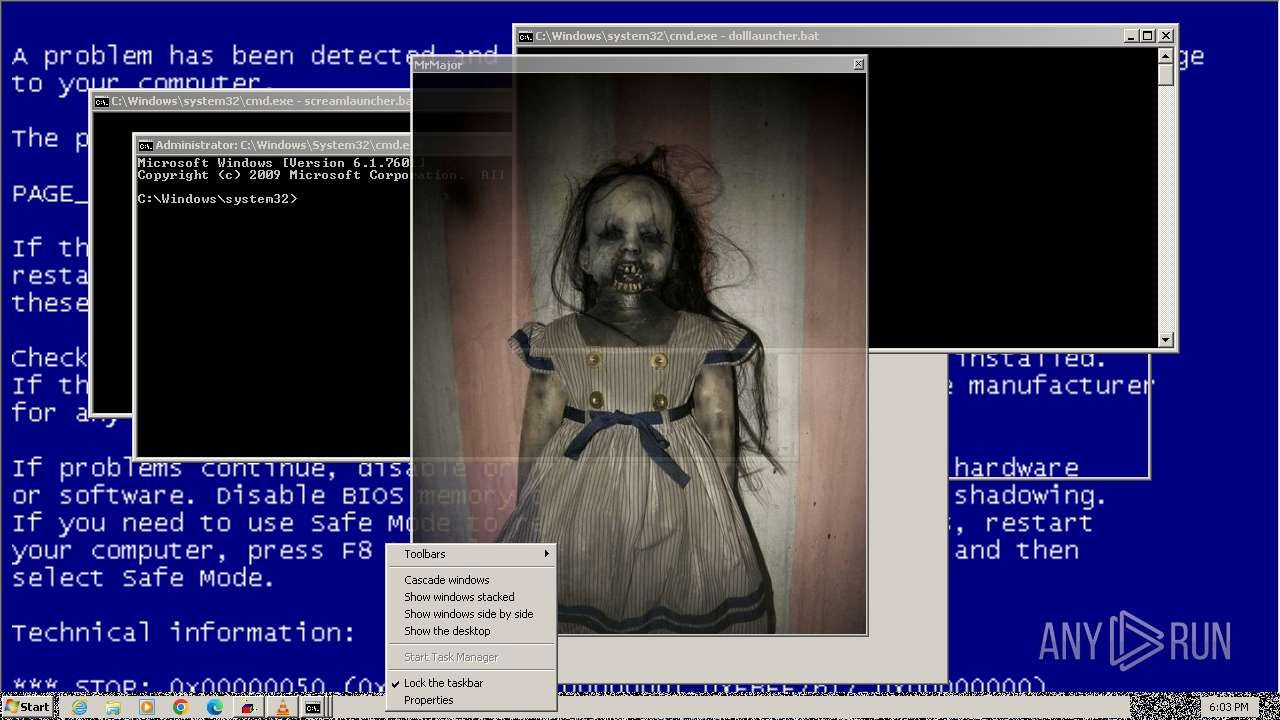The height and width of the screenshot is (720, 1280).
Task: Select Show windows stacked
Action: click(471, 597)
